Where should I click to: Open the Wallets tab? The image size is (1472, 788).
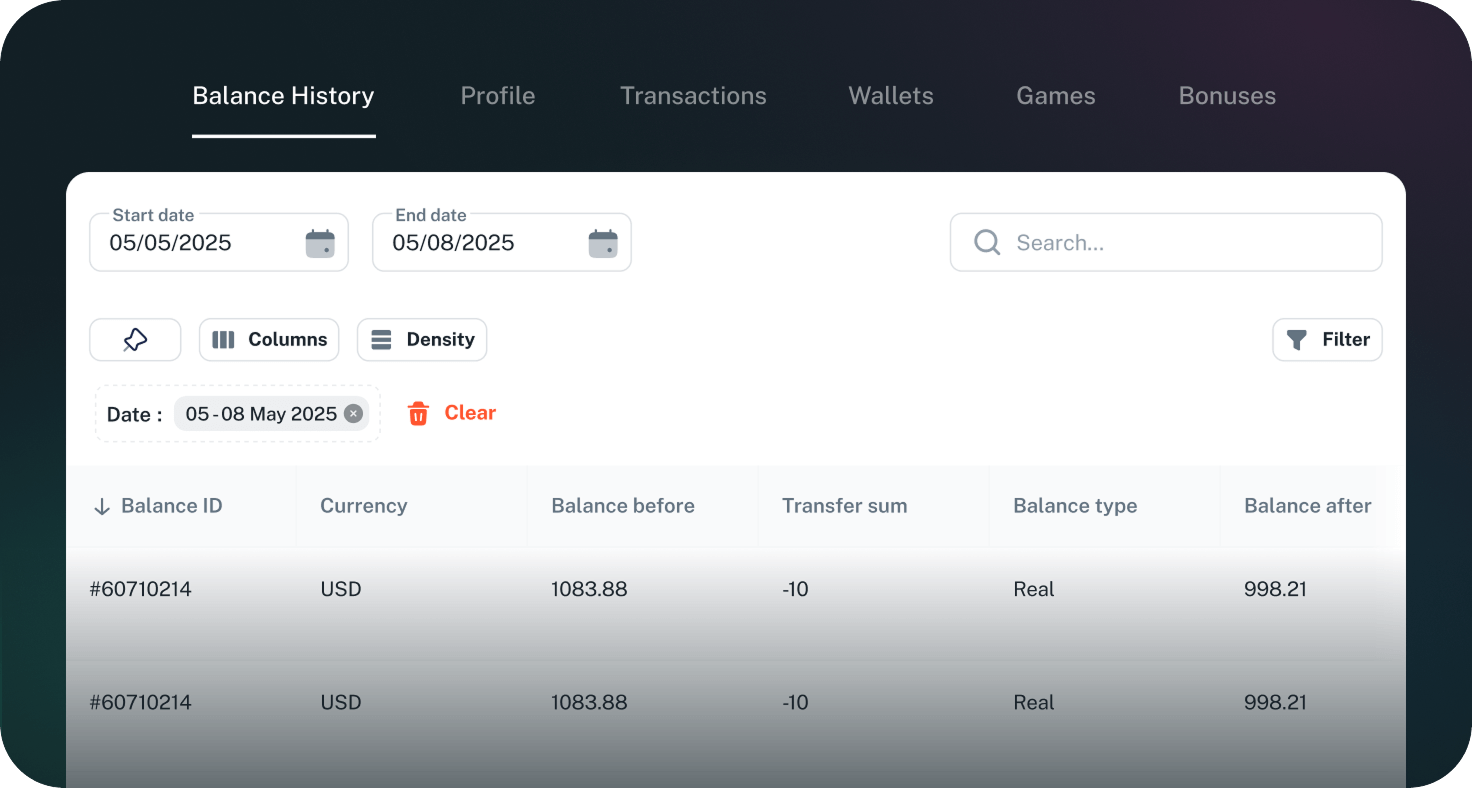[x=890, y=96]
